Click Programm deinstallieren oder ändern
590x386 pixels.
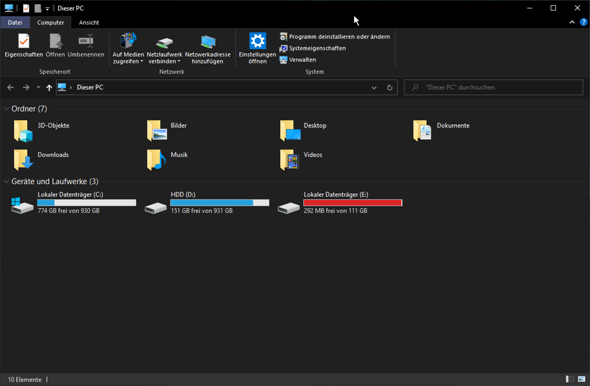335,36
